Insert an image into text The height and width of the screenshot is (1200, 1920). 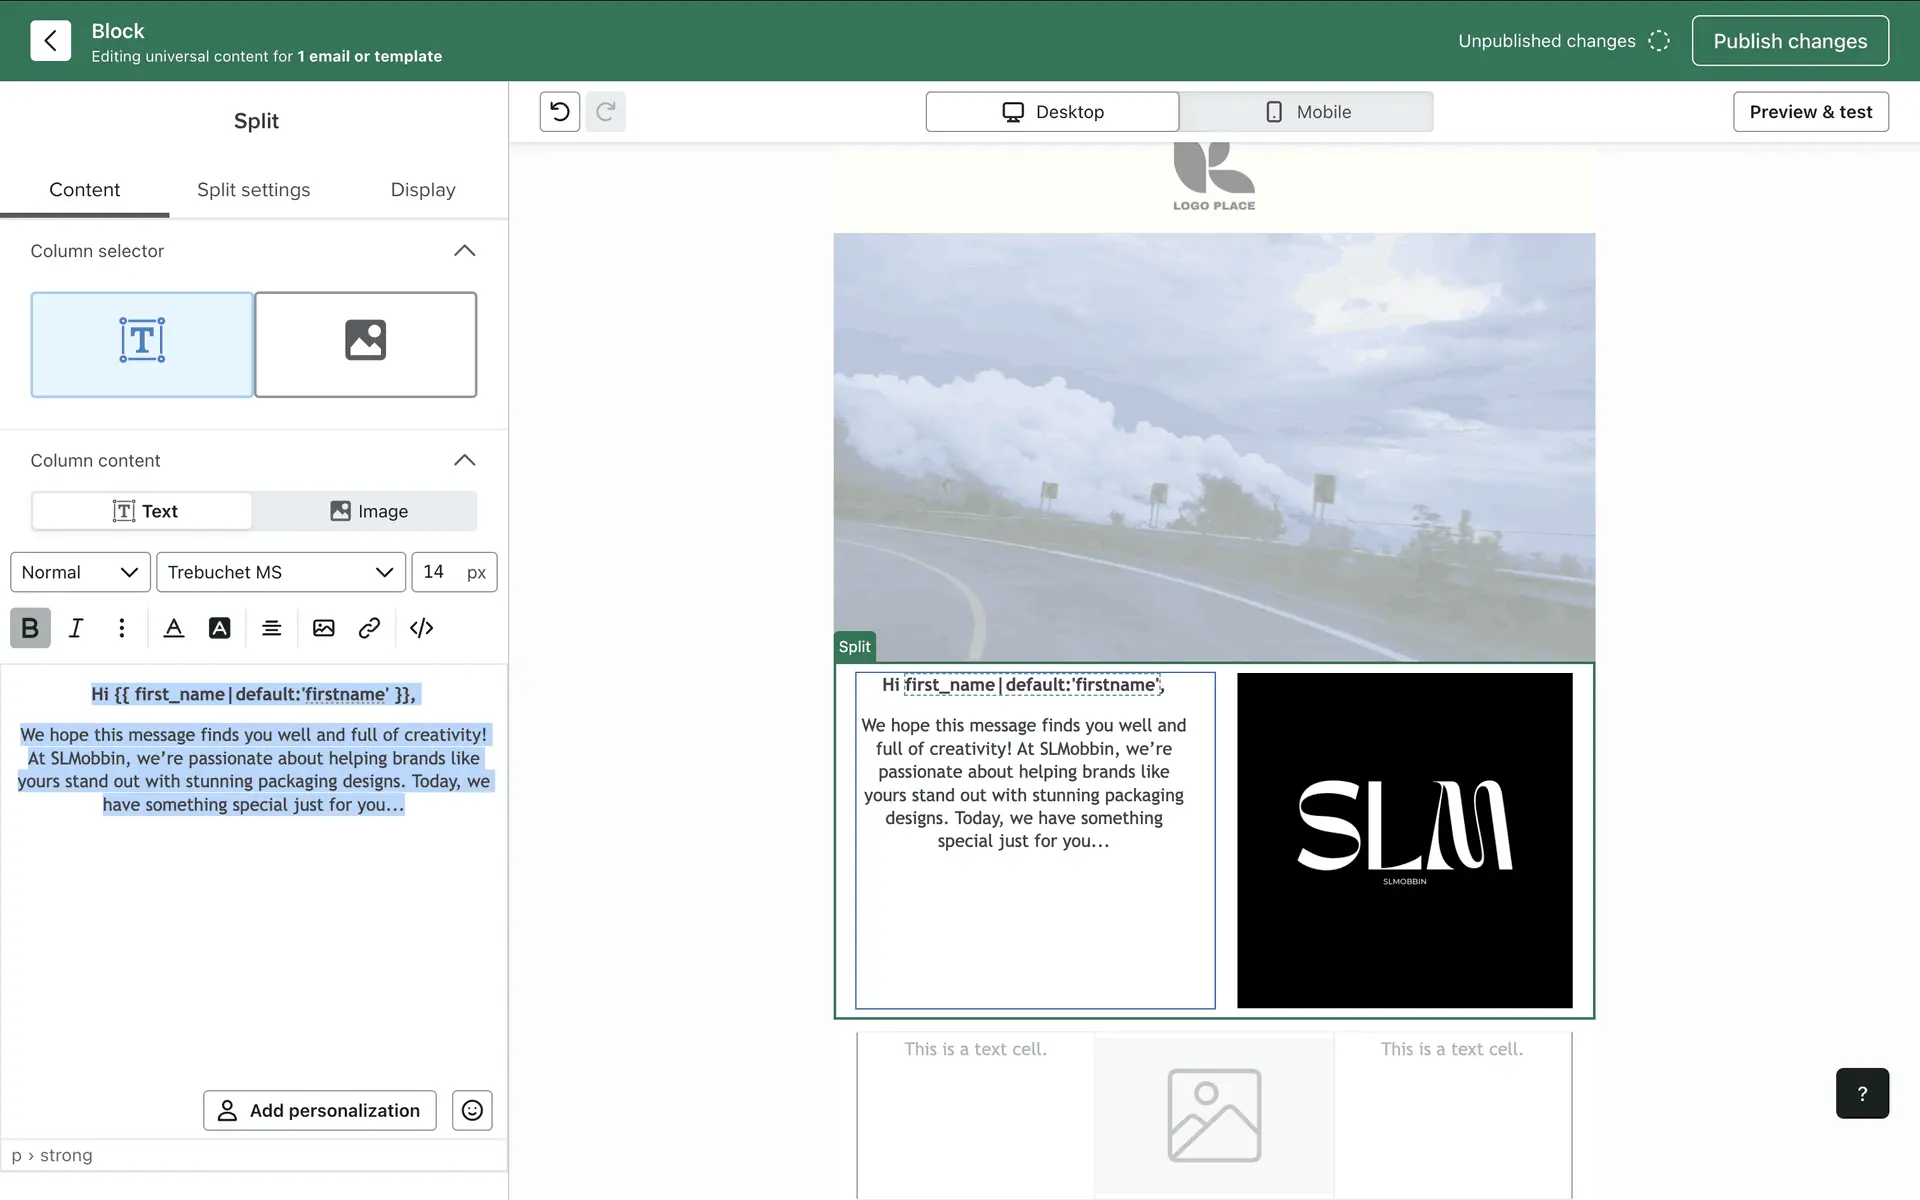pos(323,628)
